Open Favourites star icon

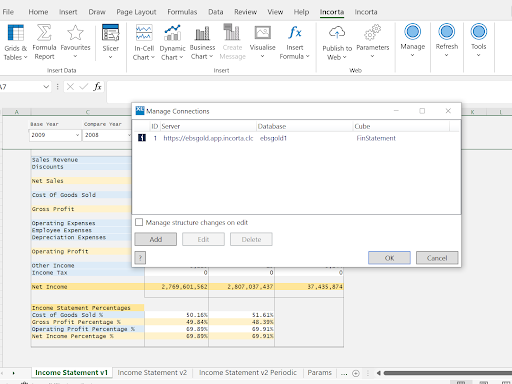point(75,33)
